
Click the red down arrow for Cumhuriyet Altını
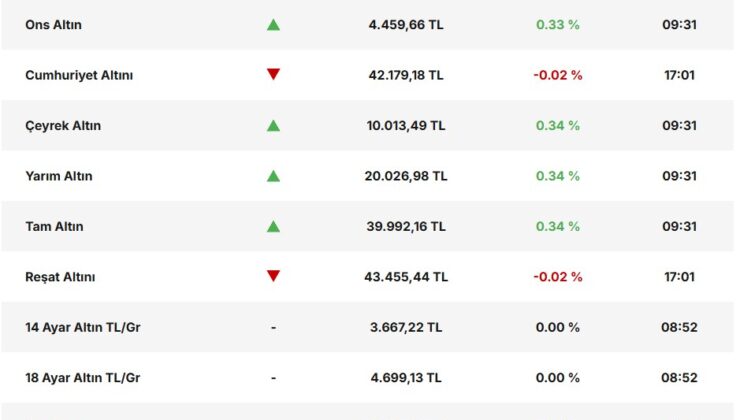click(273, 75)
